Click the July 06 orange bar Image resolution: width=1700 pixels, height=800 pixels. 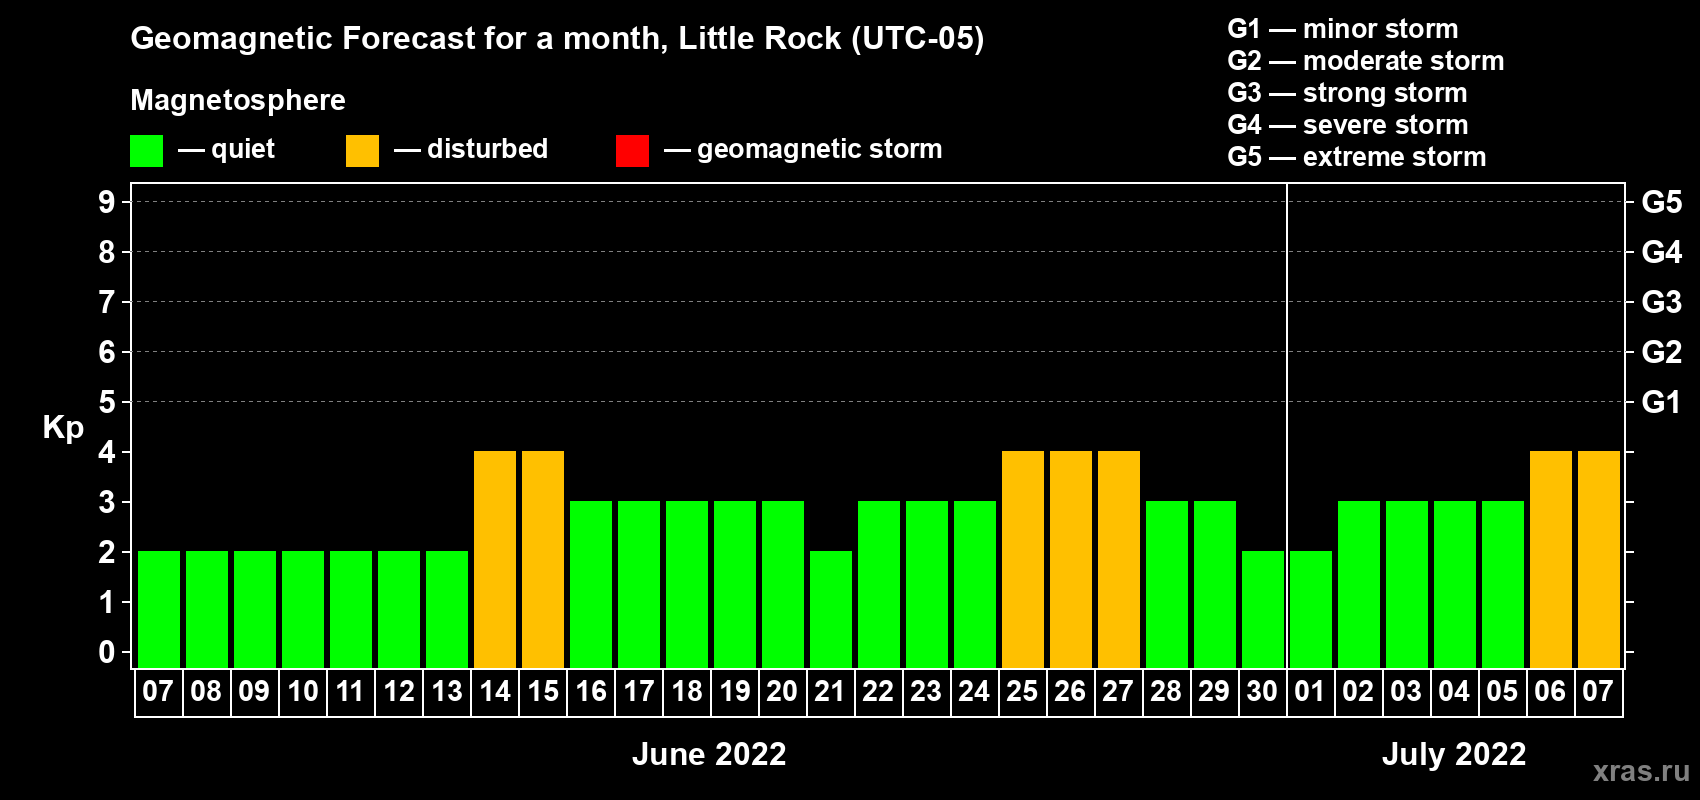1551,559
